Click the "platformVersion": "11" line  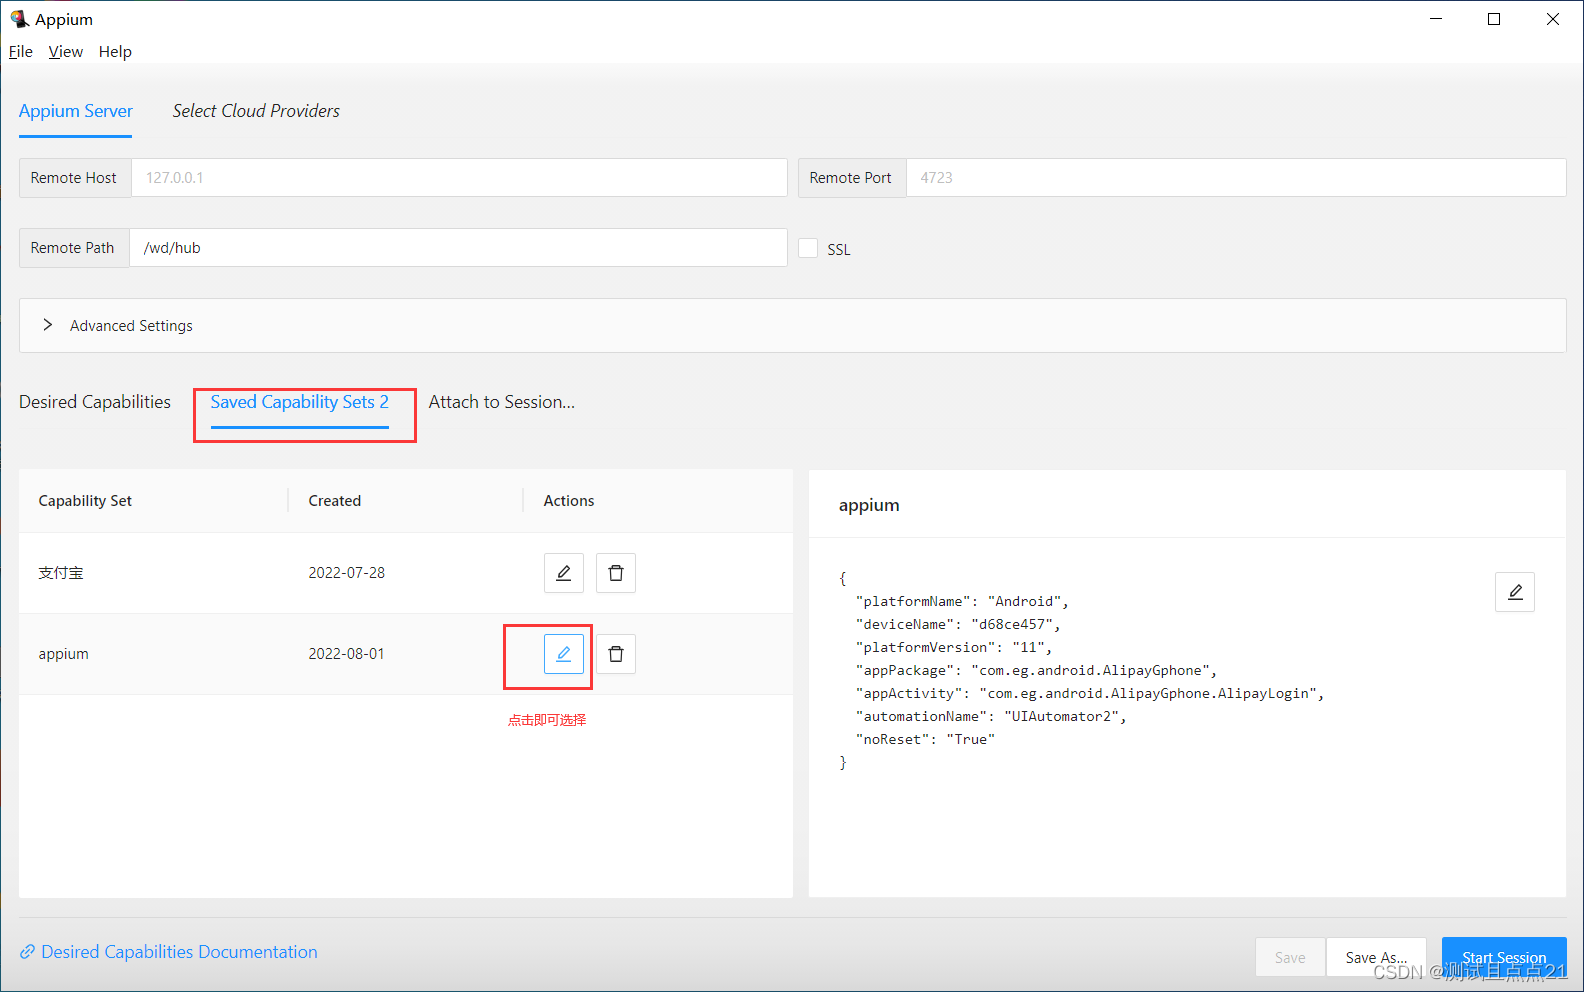coord(954,647)
